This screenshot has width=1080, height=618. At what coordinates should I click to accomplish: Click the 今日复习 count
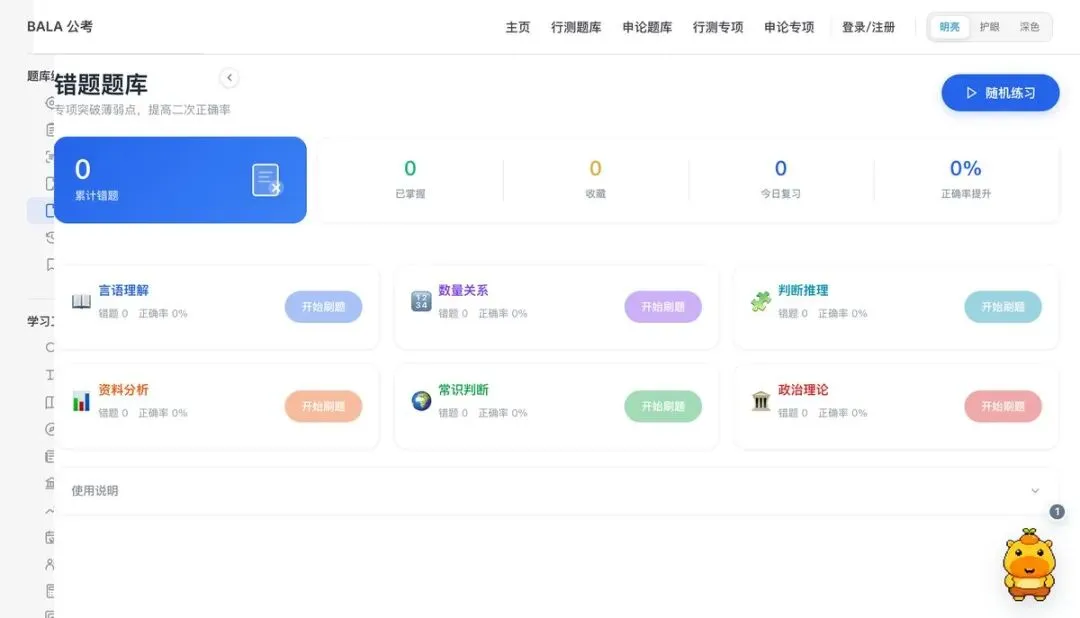pos(780,168)
